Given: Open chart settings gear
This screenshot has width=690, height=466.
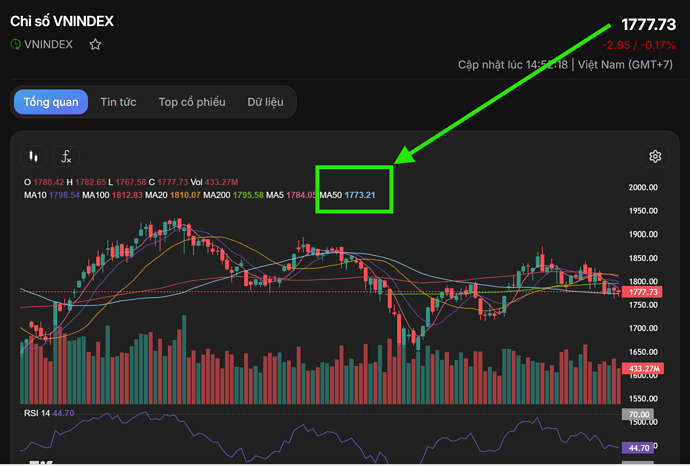Looking at the screenshot, I should tap(655, 156).
